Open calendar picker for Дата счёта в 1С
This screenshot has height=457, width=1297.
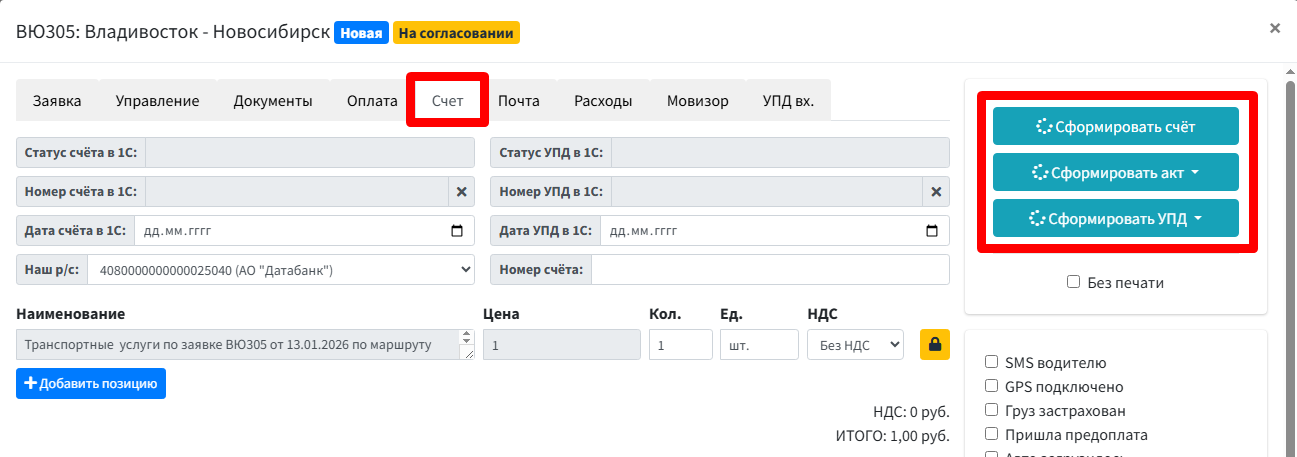click(458, 230)
